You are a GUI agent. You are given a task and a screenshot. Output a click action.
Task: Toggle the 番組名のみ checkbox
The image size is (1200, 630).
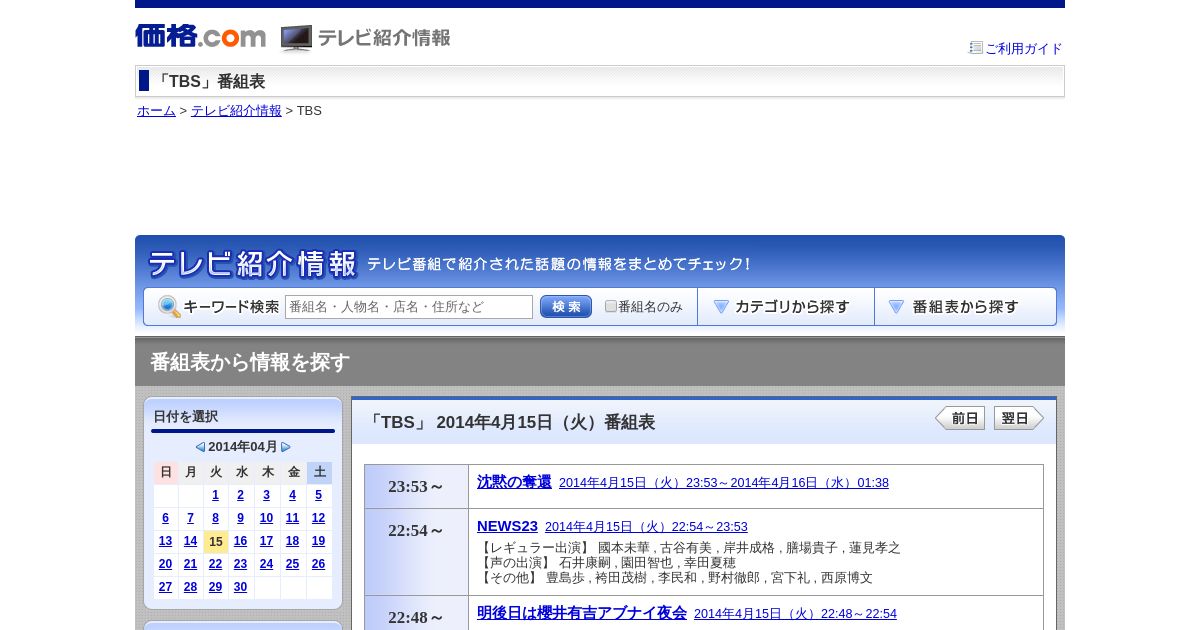[611, 306]
